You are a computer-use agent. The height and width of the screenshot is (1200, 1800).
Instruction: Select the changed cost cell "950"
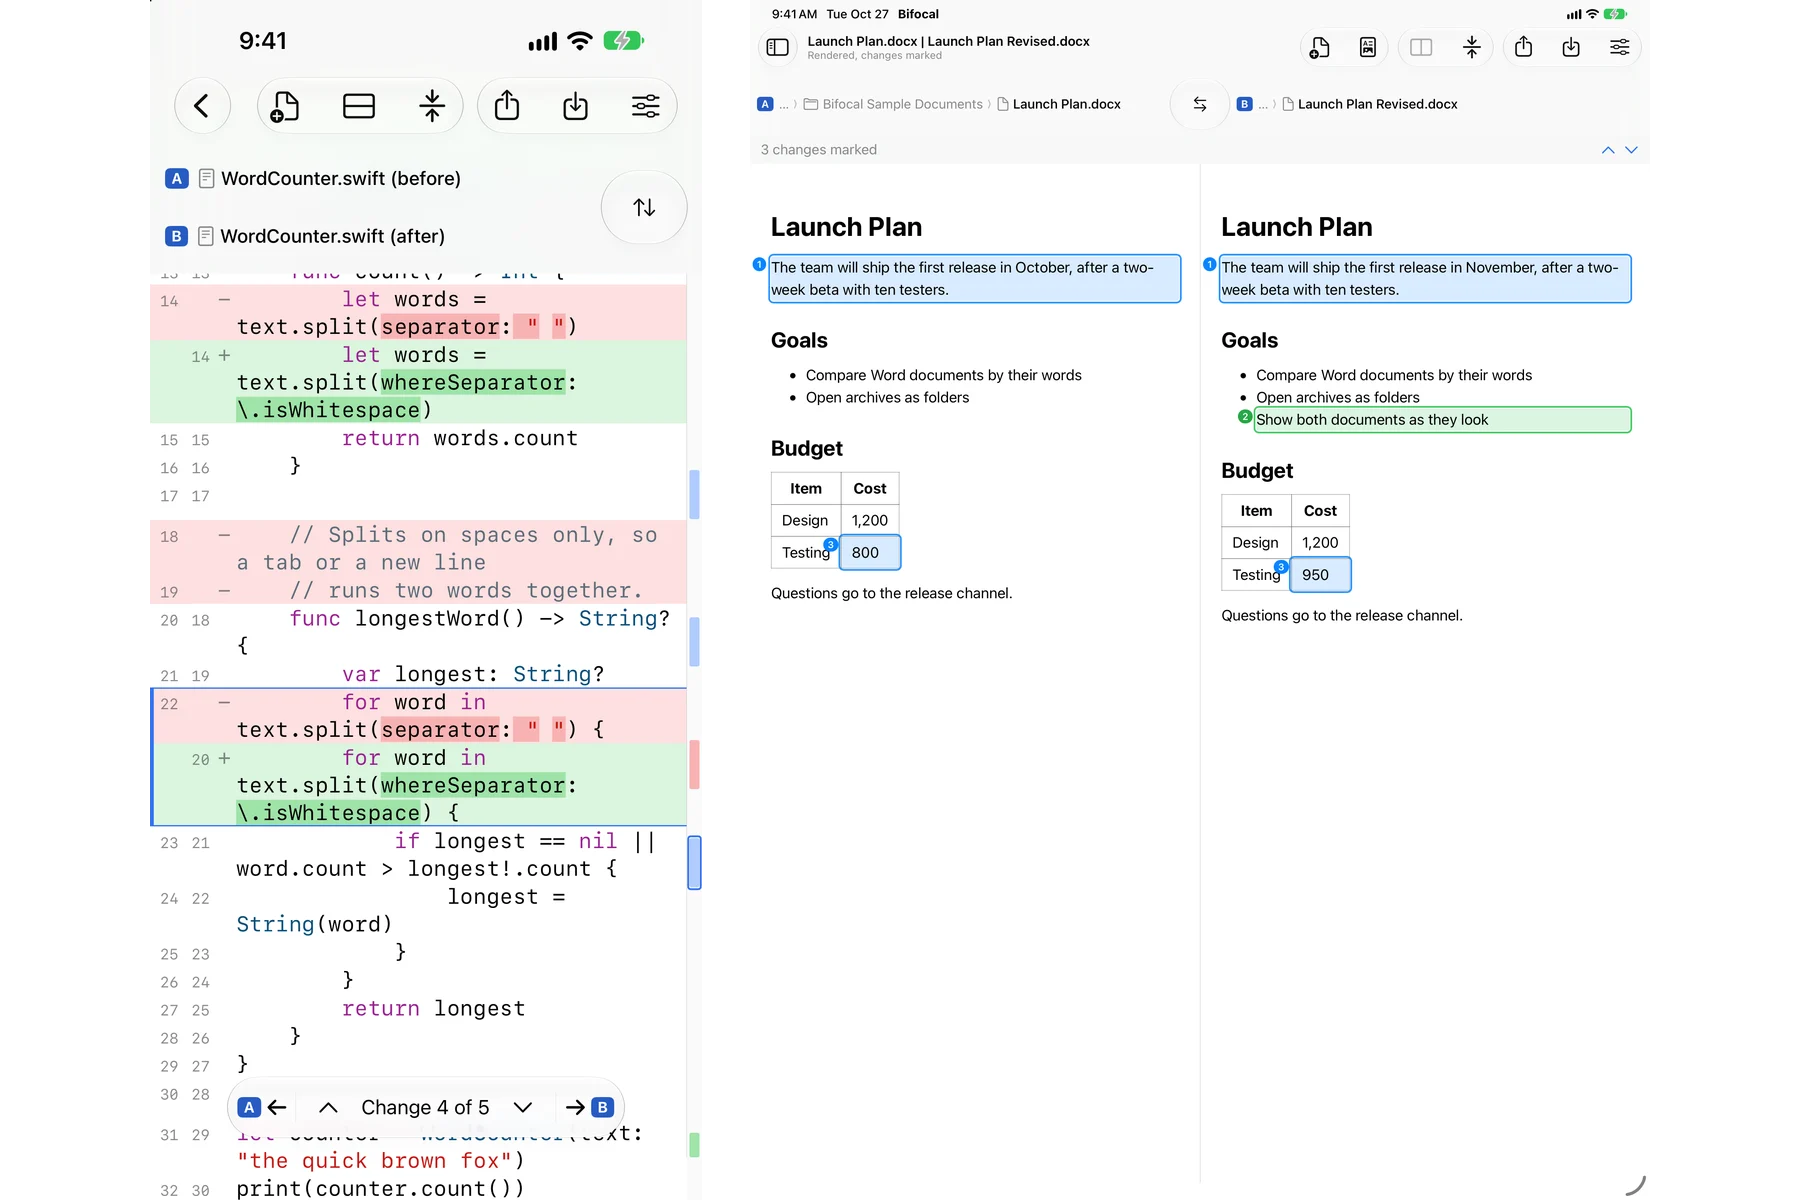(x=1320, y=575)
